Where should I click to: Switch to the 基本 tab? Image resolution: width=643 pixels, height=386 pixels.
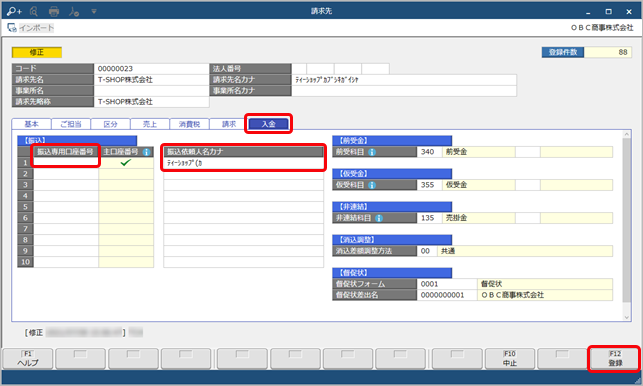pos(31,124)
